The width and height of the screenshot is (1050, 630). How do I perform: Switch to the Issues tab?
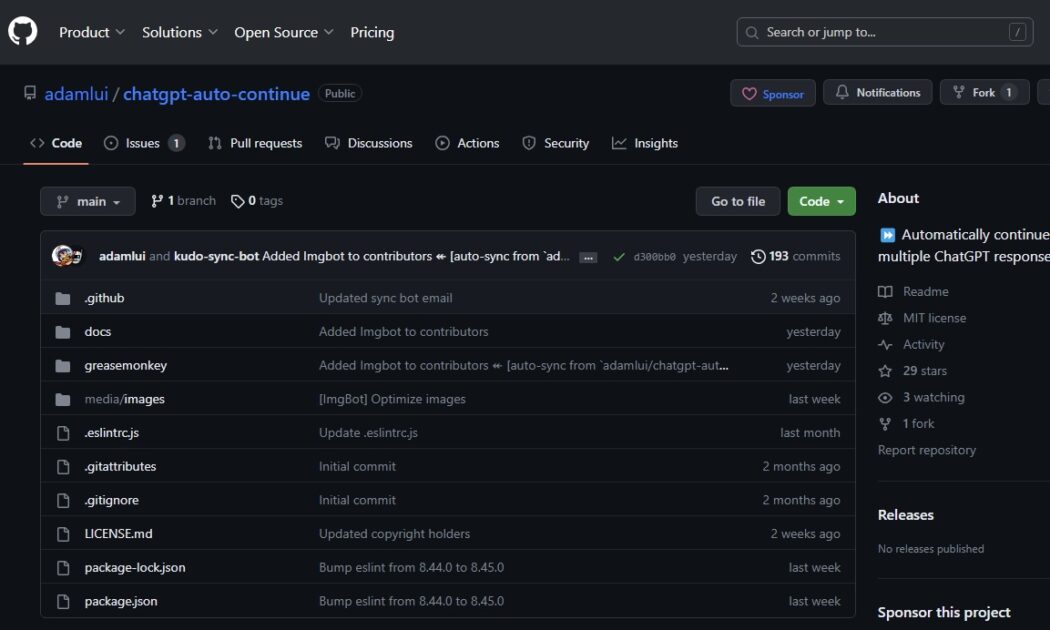(143, 143)
